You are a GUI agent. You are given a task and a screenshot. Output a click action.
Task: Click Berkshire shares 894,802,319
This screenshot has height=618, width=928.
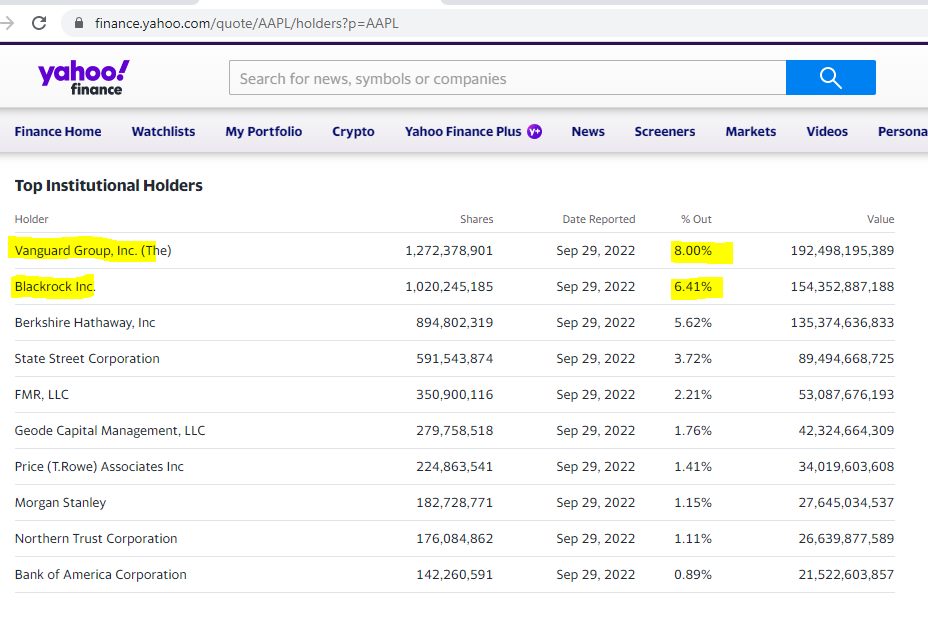click(455, 323)
